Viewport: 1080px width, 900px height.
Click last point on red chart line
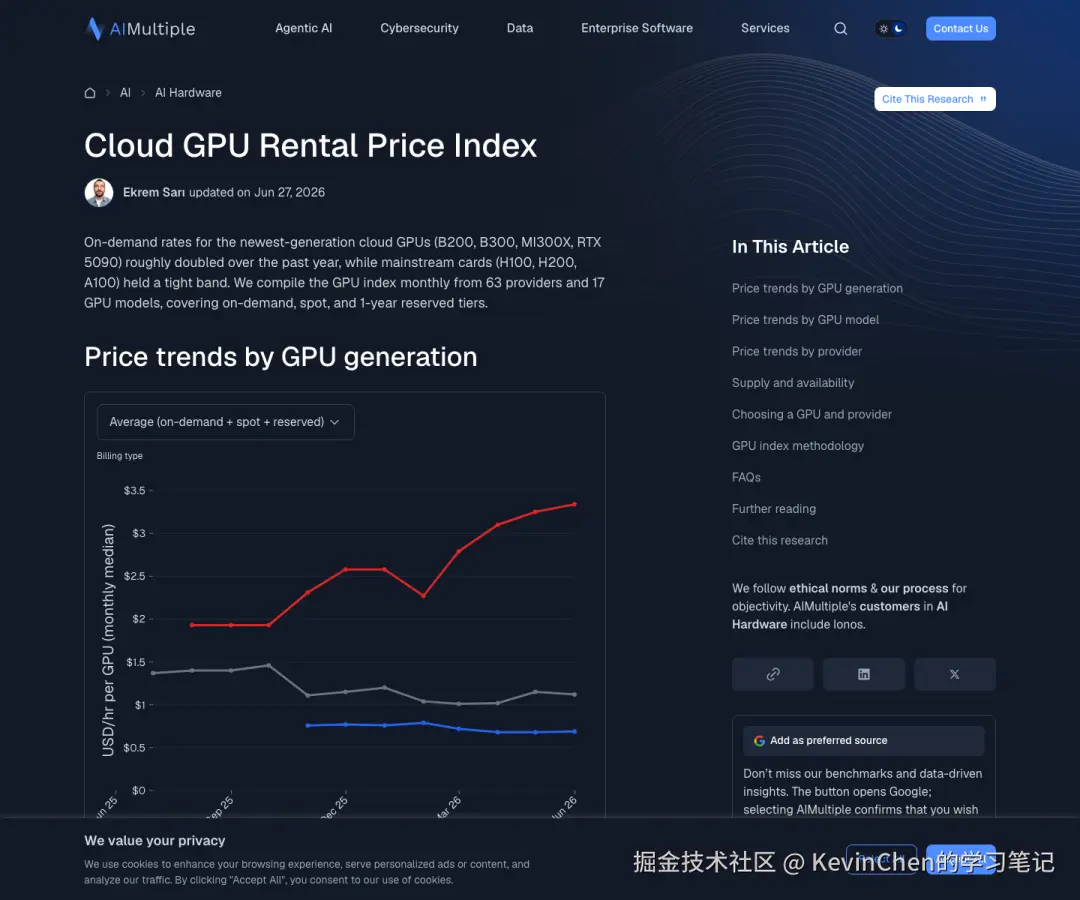(574, 504)
